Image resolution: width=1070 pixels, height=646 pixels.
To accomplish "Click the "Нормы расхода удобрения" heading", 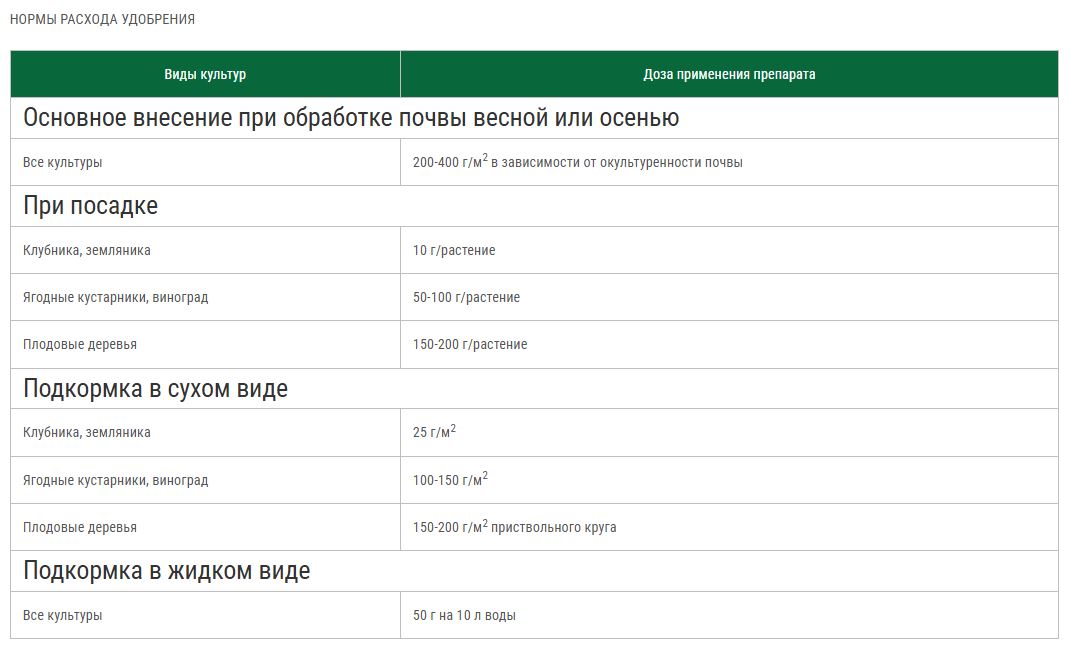I will tap(102, 19).
